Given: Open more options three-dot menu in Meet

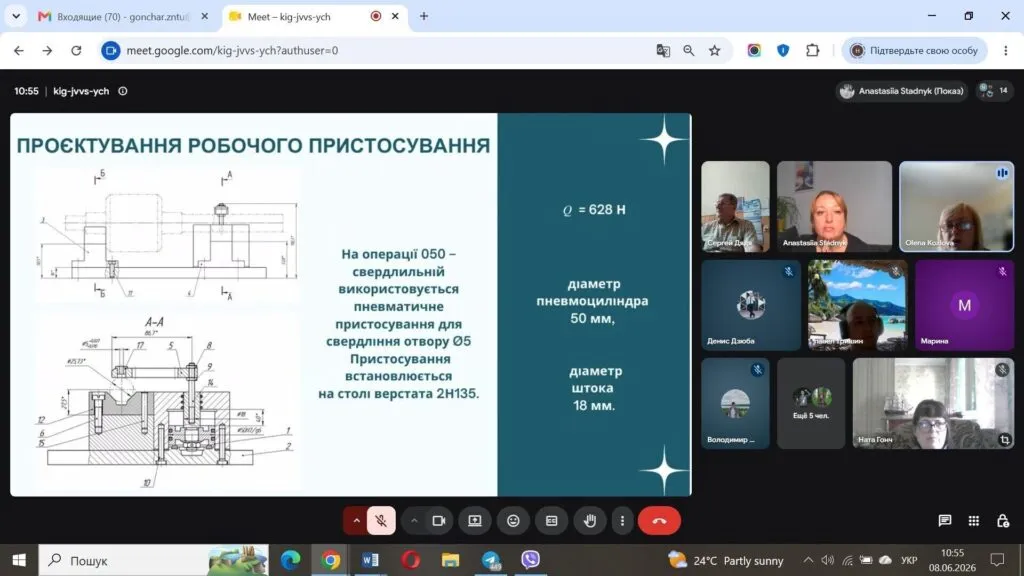Looking at the screenshot, I should tap(622, 520).
